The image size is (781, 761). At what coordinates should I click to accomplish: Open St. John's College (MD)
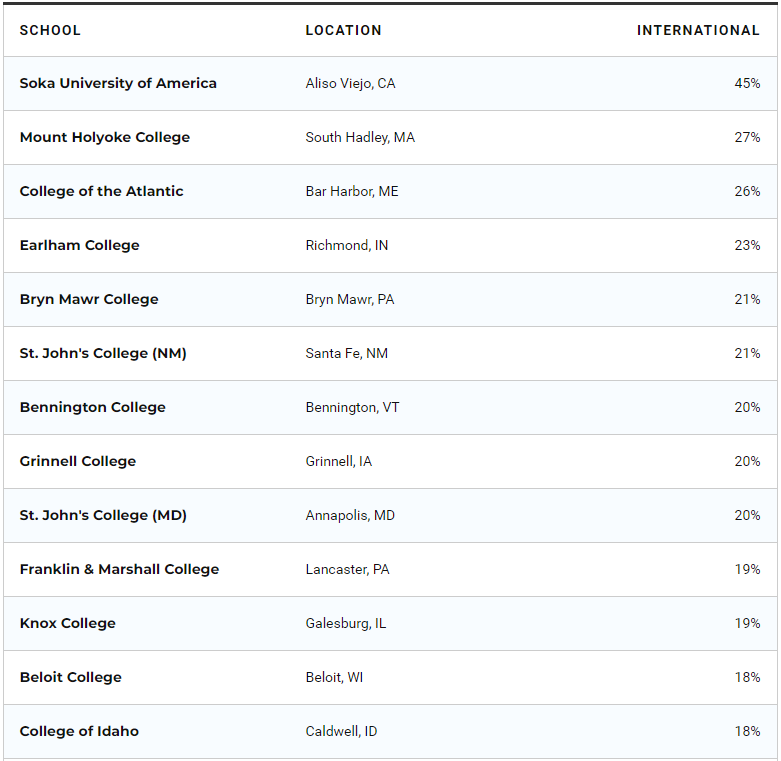(x=103, y=515)
